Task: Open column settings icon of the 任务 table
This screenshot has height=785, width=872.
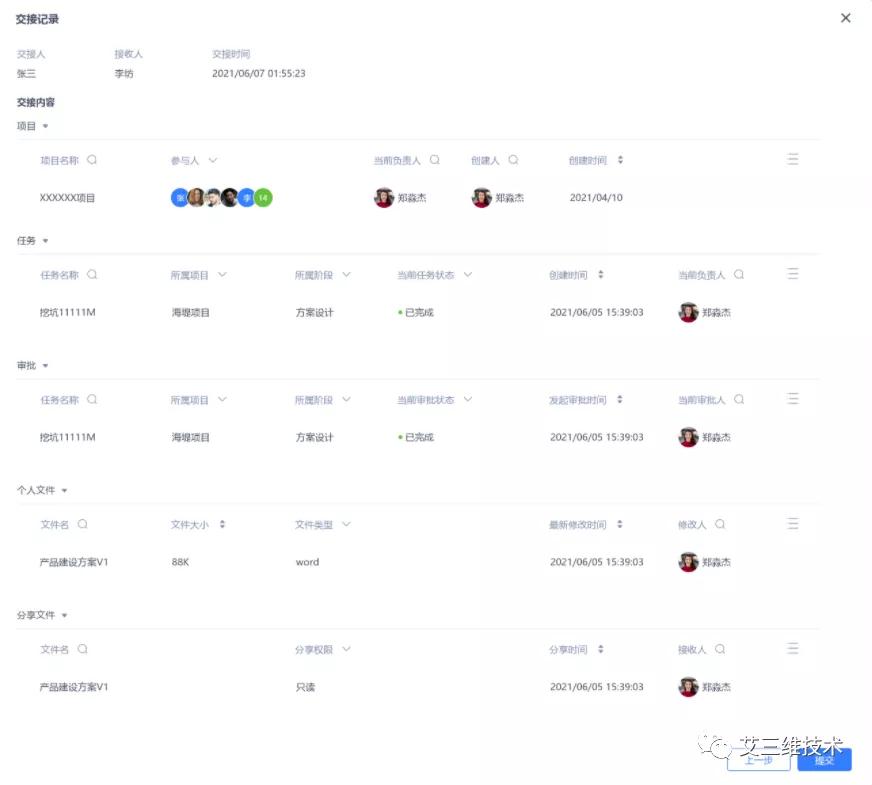Action: (793, 273)
